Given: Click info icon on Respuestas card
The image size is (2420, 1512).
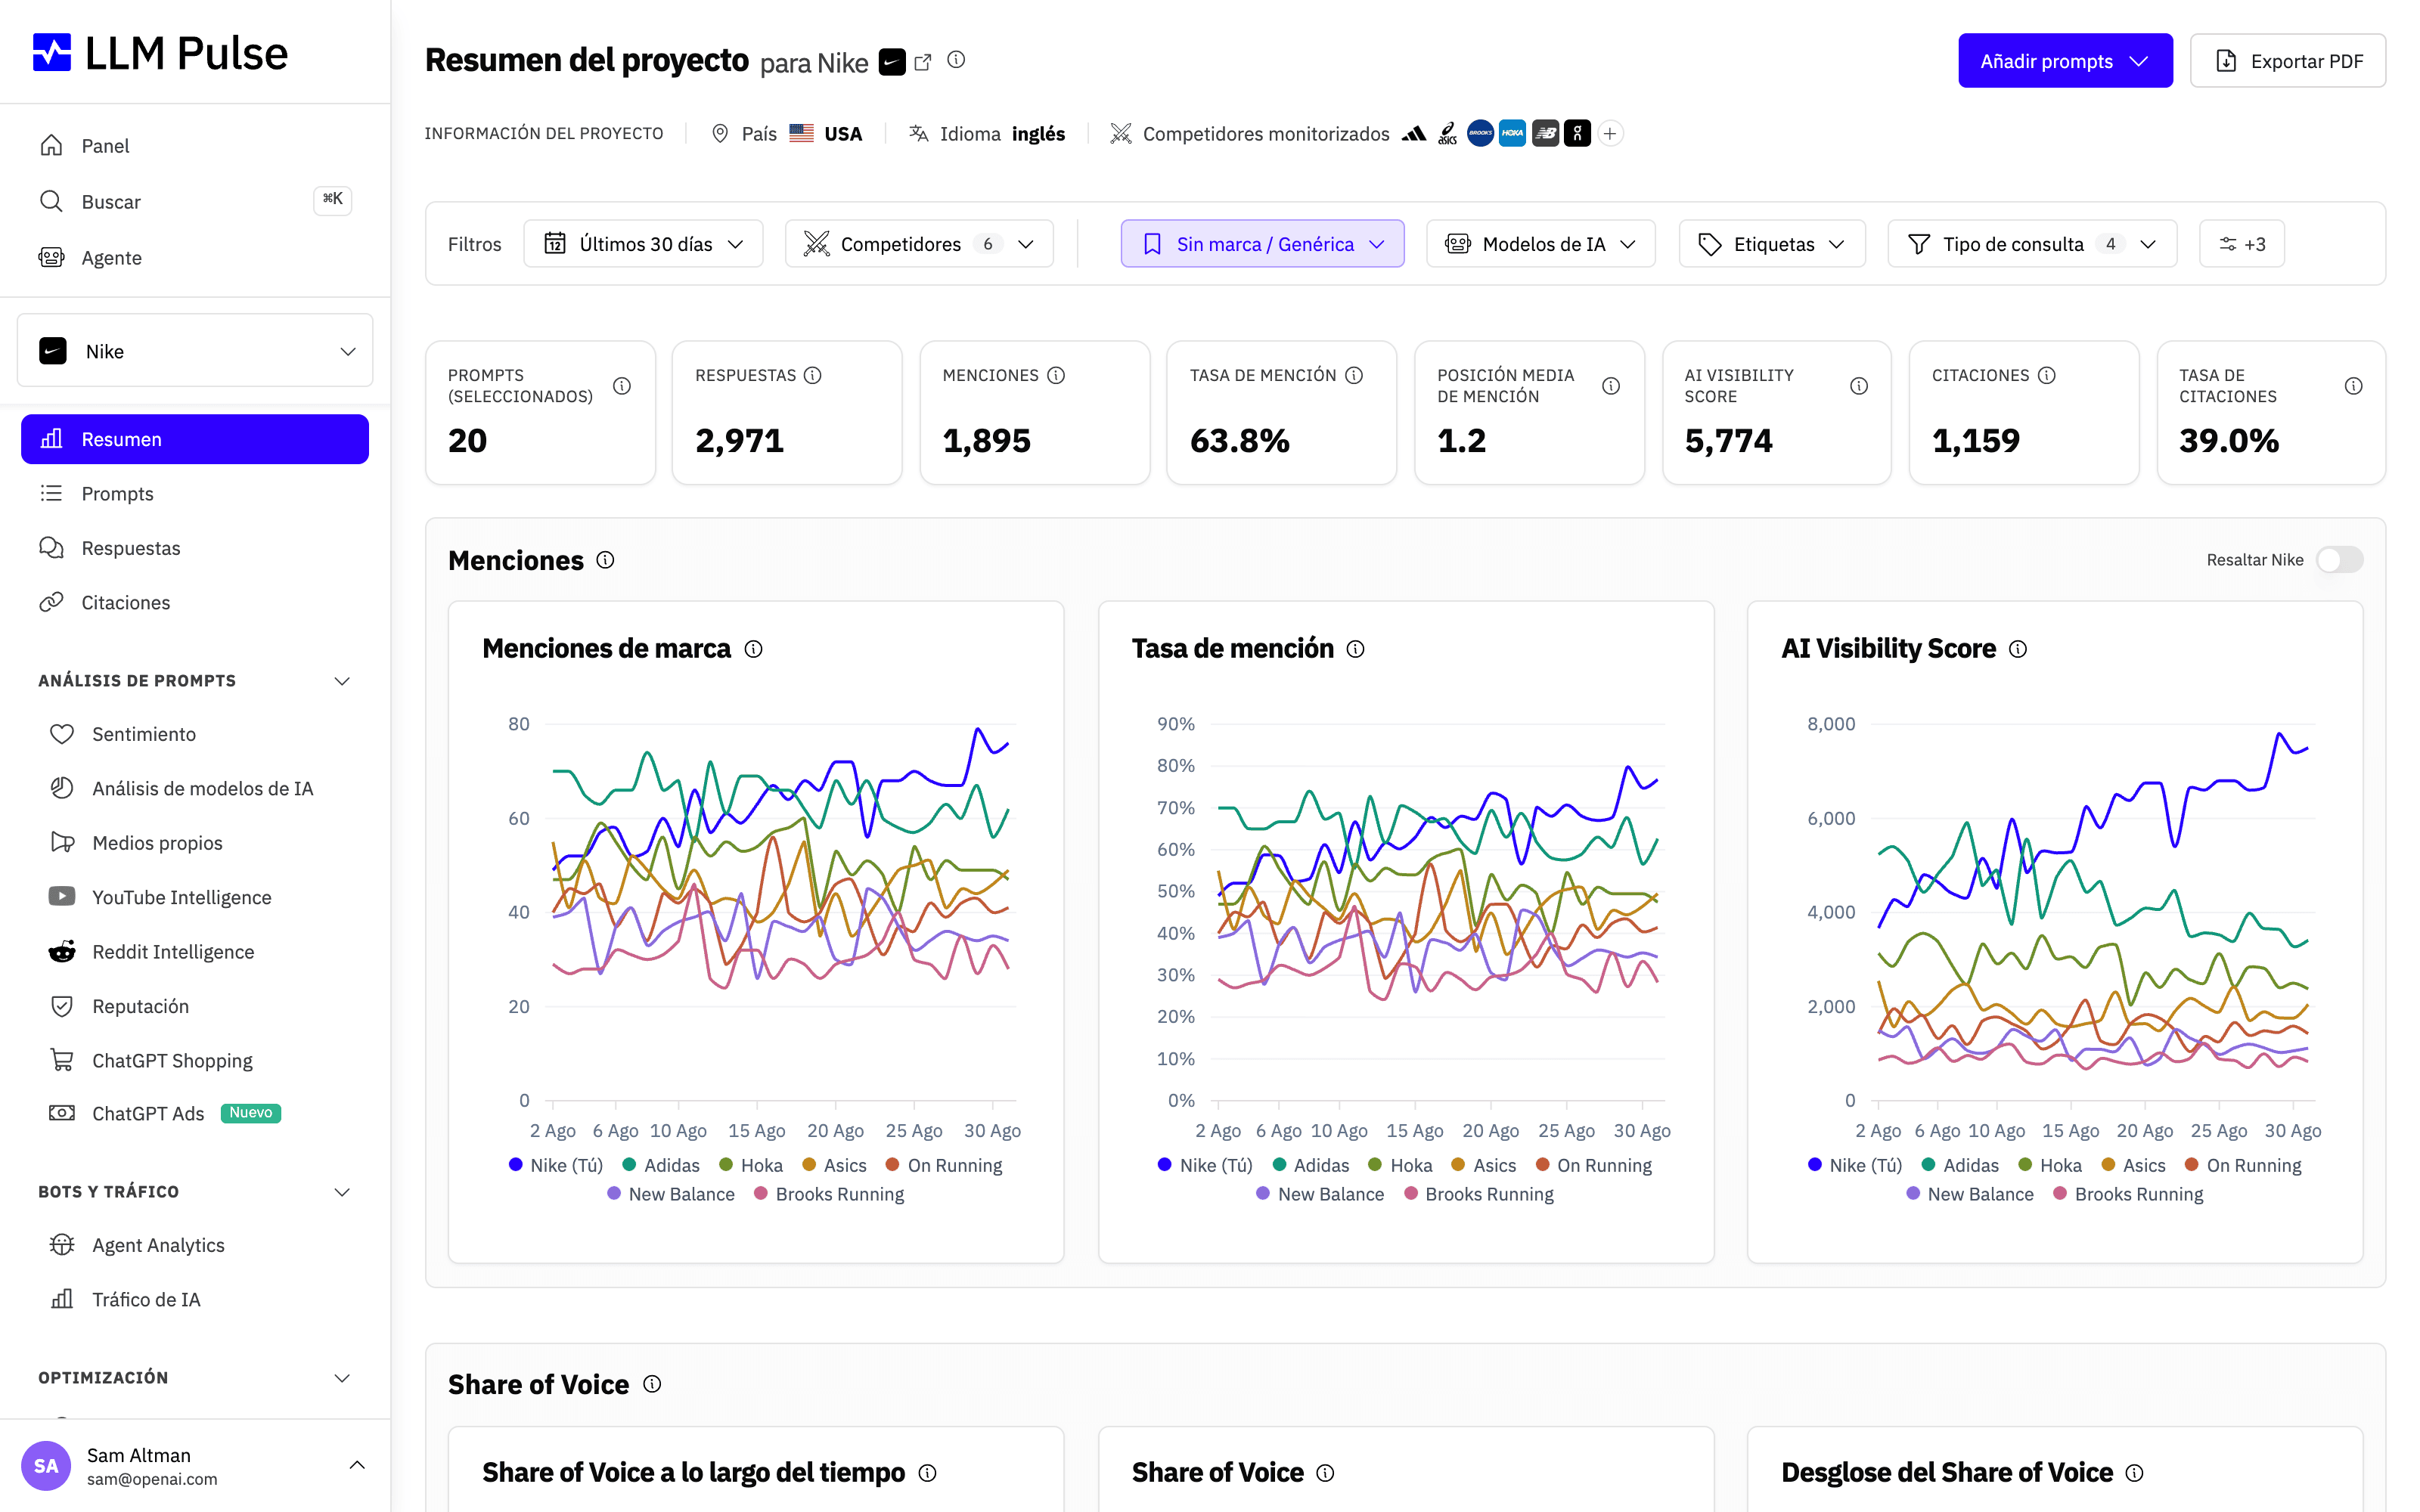Looking at the screenshot, I should [813, 375].
